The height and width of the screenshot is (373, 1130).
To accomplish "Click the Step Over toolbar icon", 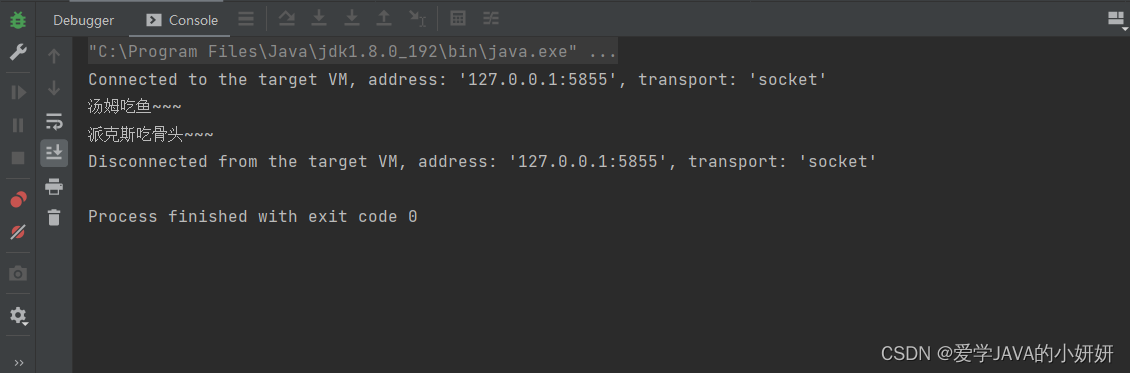I will pos(287,19).
